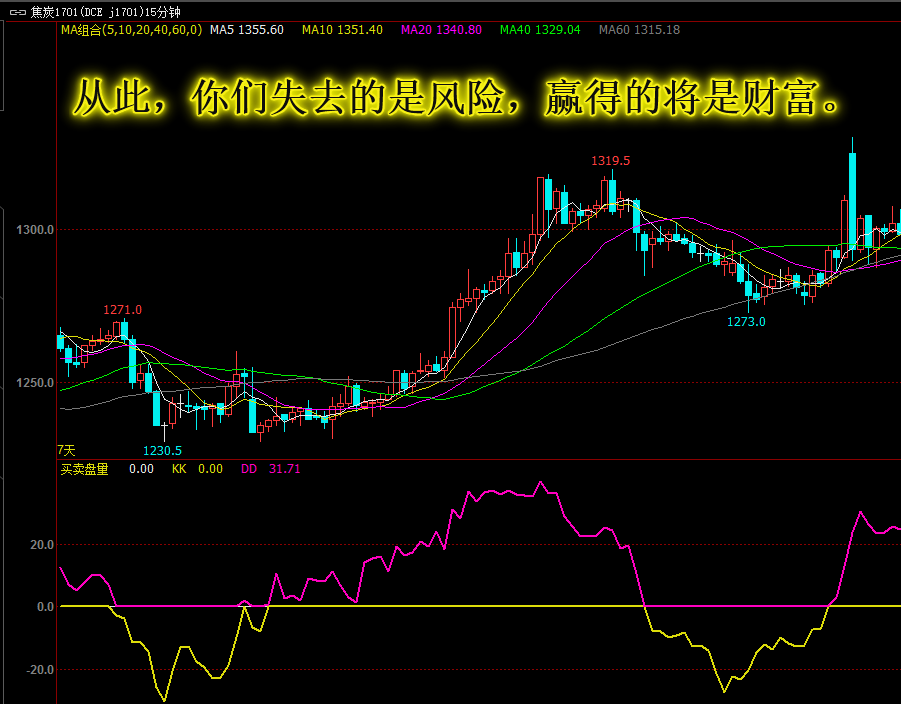Select the MA60 1315.18 label

point(639,30)
